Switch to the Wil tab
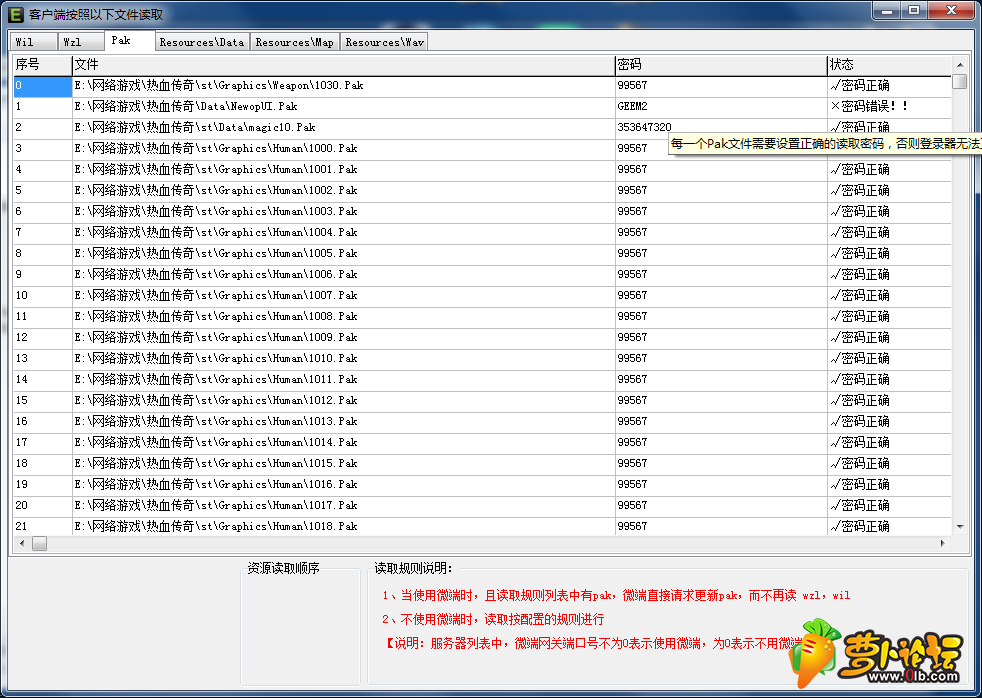The width and height of the screenshot is (982, 698). 34,41
